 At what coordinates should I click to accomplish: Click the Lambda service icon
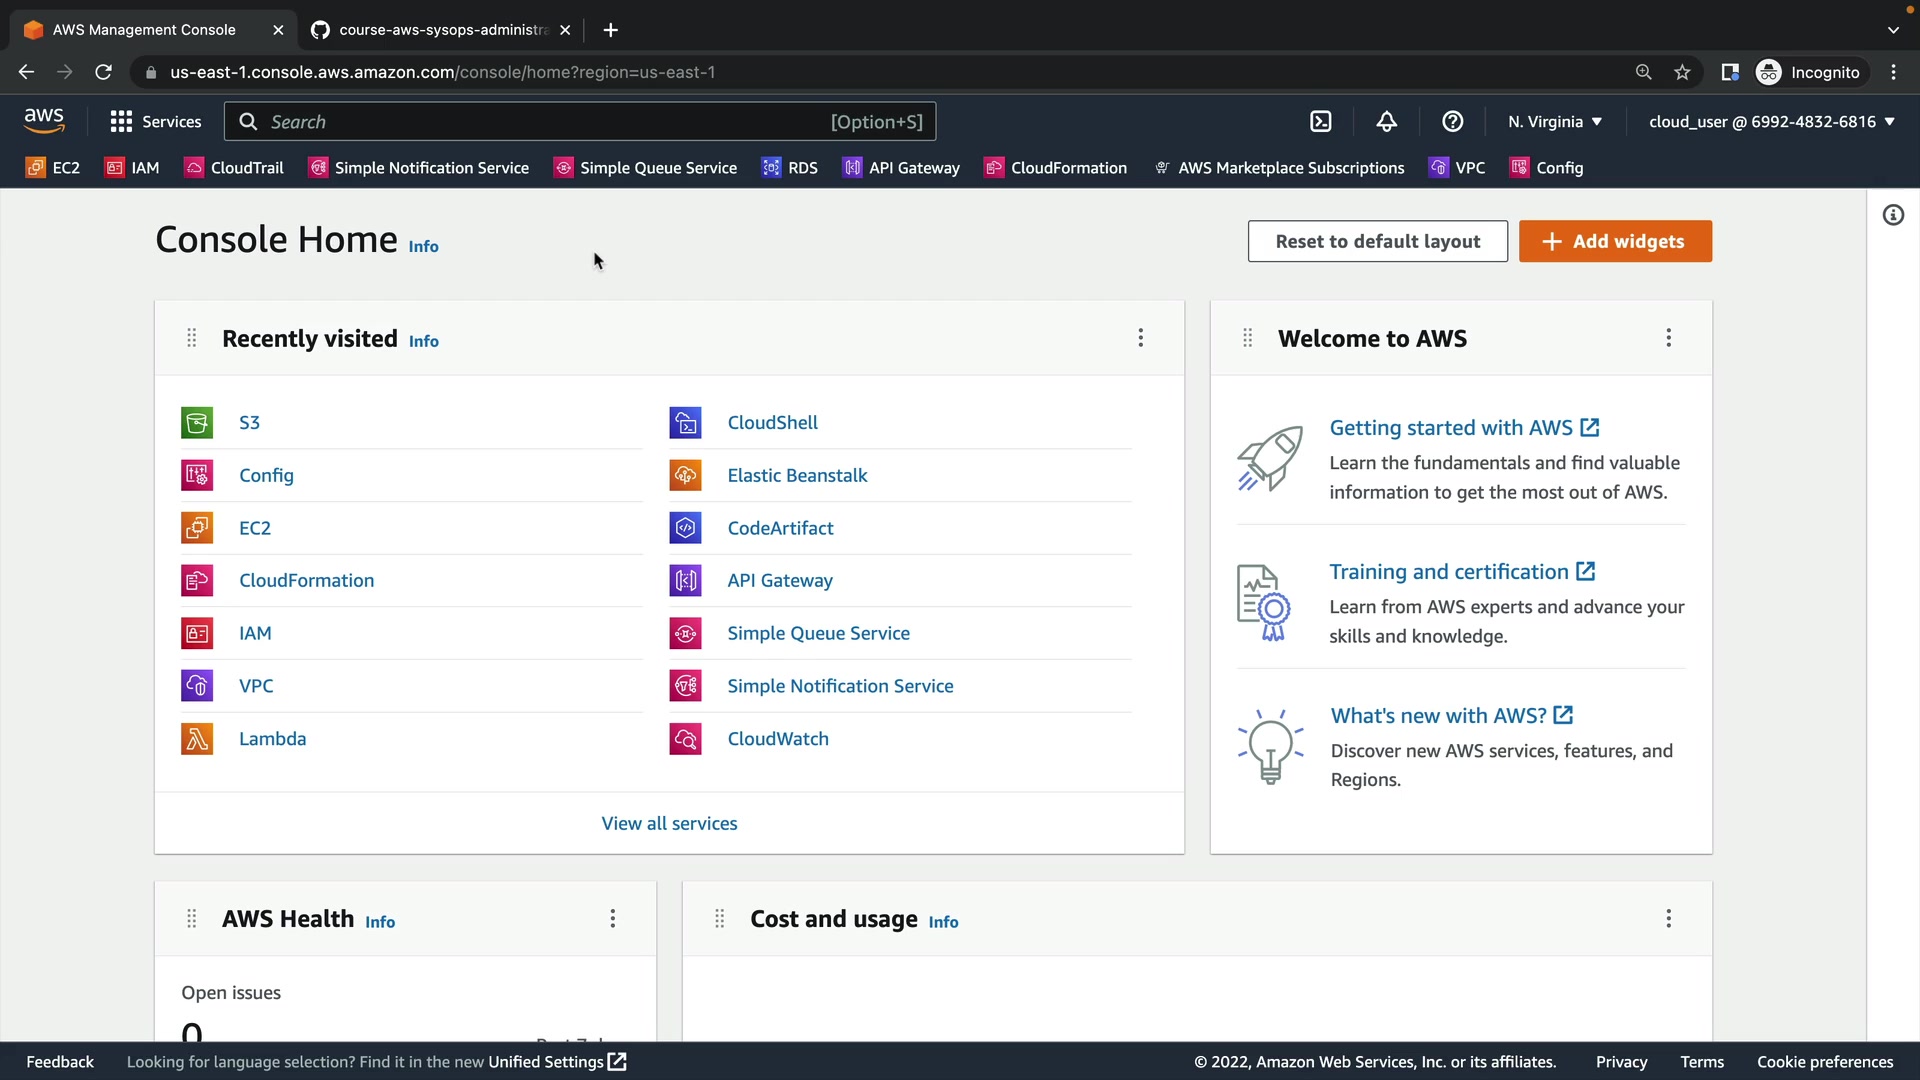[x=197, y=739]
